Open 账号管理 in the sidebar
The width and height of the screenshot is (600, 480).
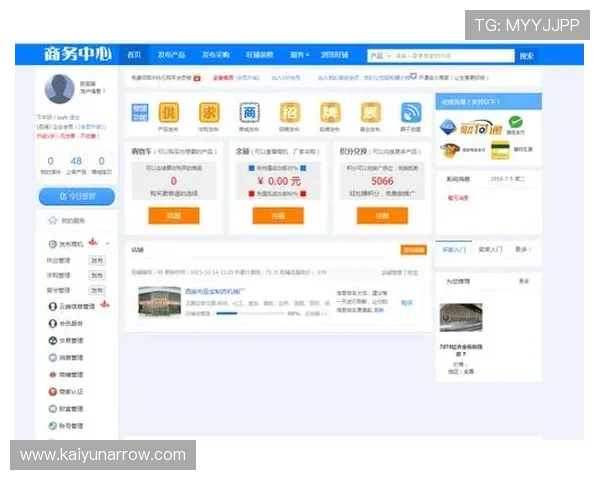point(66,426)
